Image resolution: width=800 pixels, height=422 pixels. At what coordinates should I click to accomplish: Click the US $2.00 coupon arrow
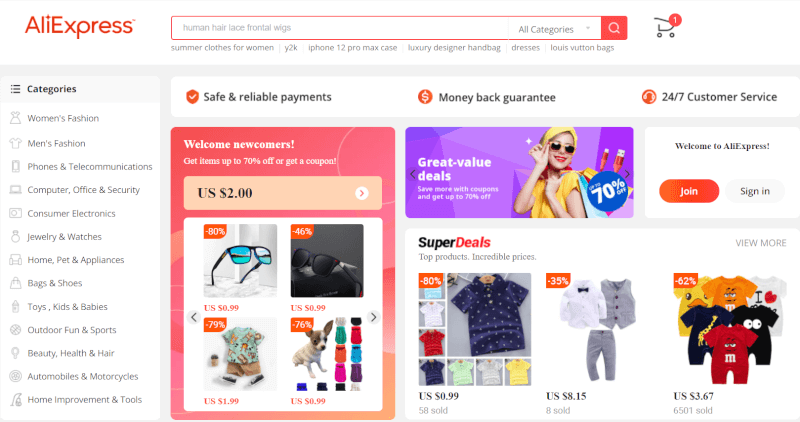coord(362,193)
